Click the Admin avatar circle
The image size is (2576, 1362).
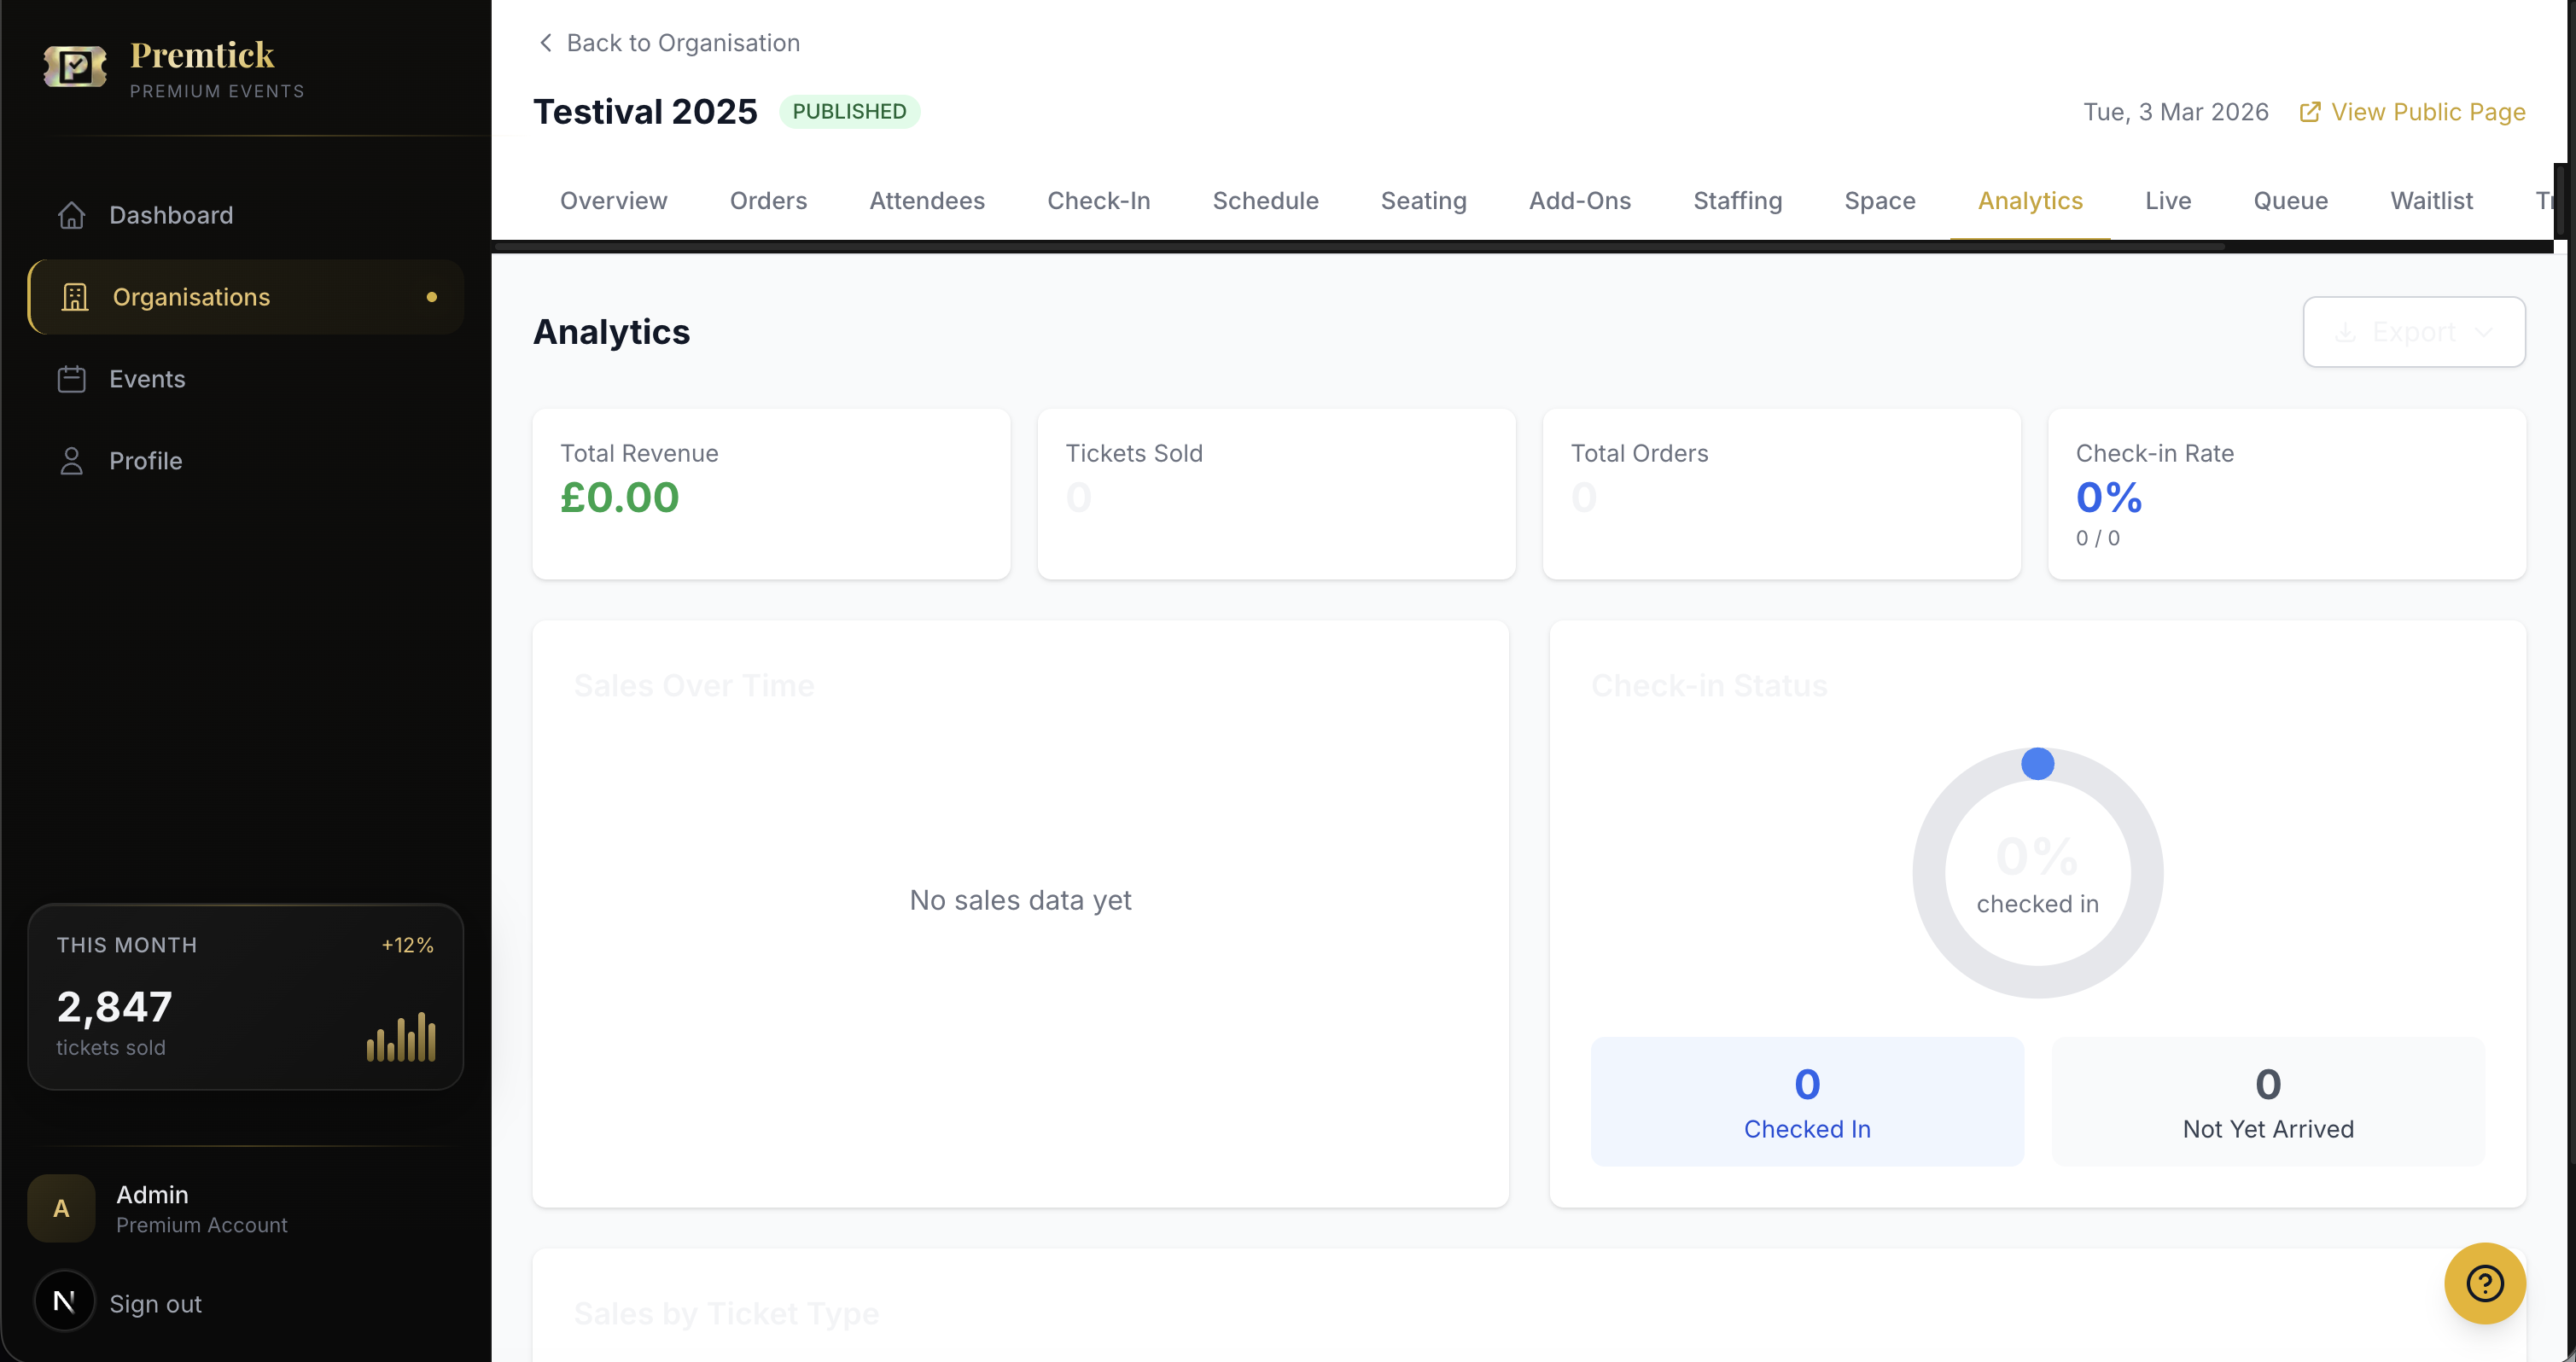pyautogui.click(x=61, y=1208)
